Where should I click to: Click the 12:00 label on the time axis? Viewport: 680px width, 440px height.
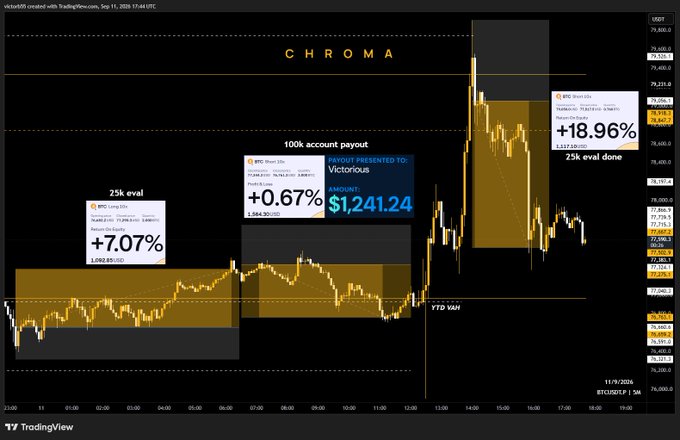pos(411,408)
